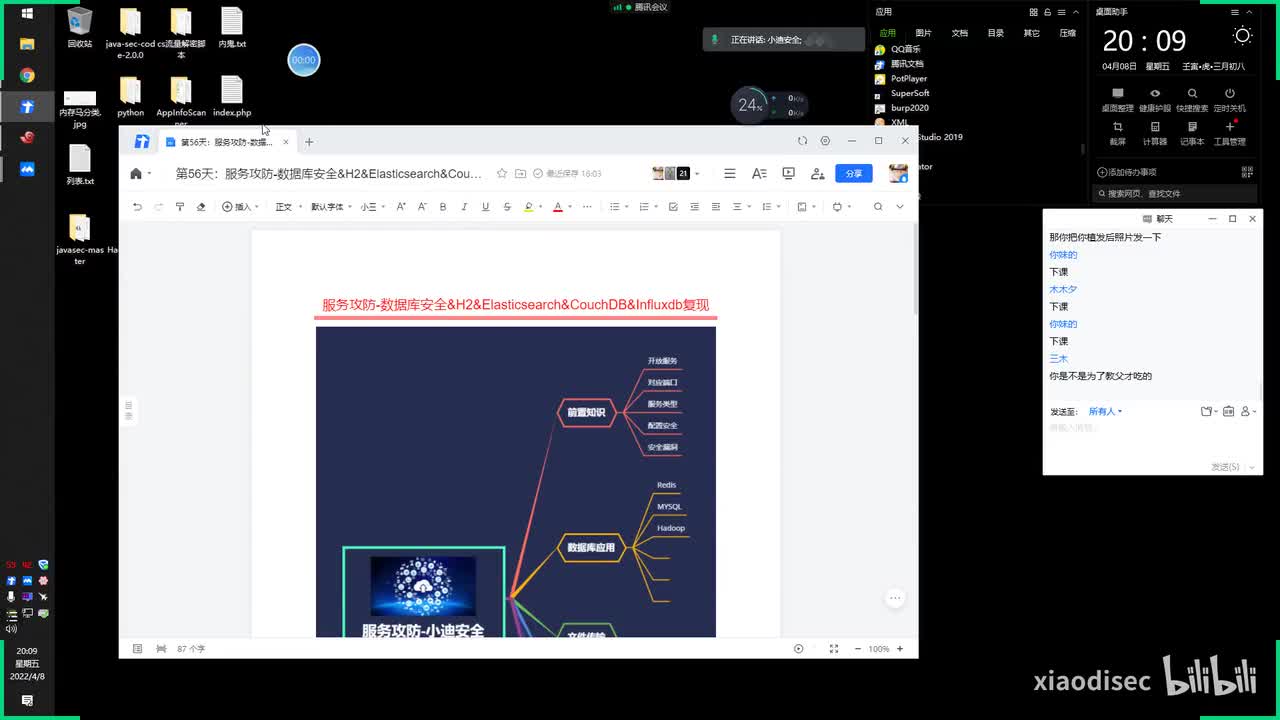Click the Windows Start button
Viewport: 1280px width, 720px height.
click(x=27, y=14)
